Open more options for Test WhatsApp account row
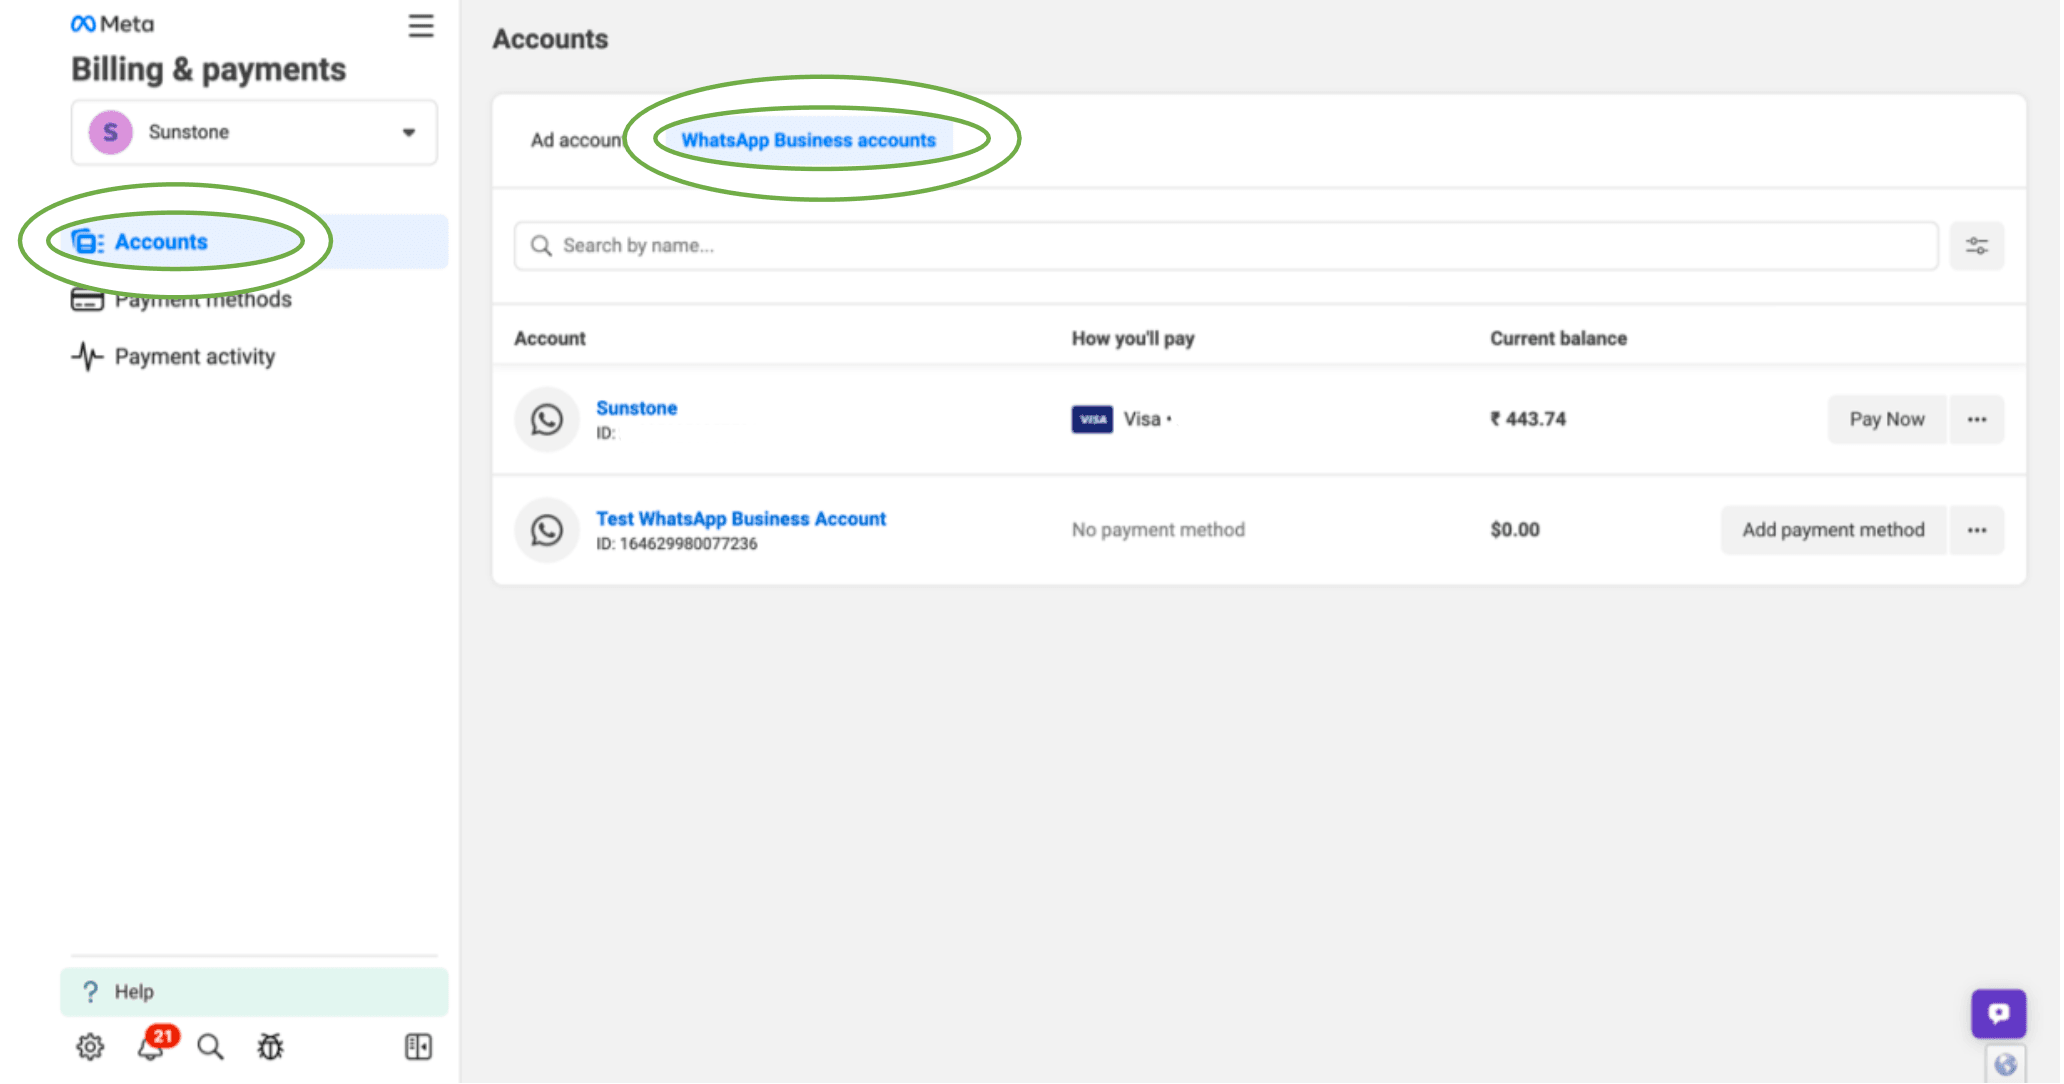Image resolution: width=2064 pixels, height=1084 pixels. pyautogui.click(x=1976, y=530)
